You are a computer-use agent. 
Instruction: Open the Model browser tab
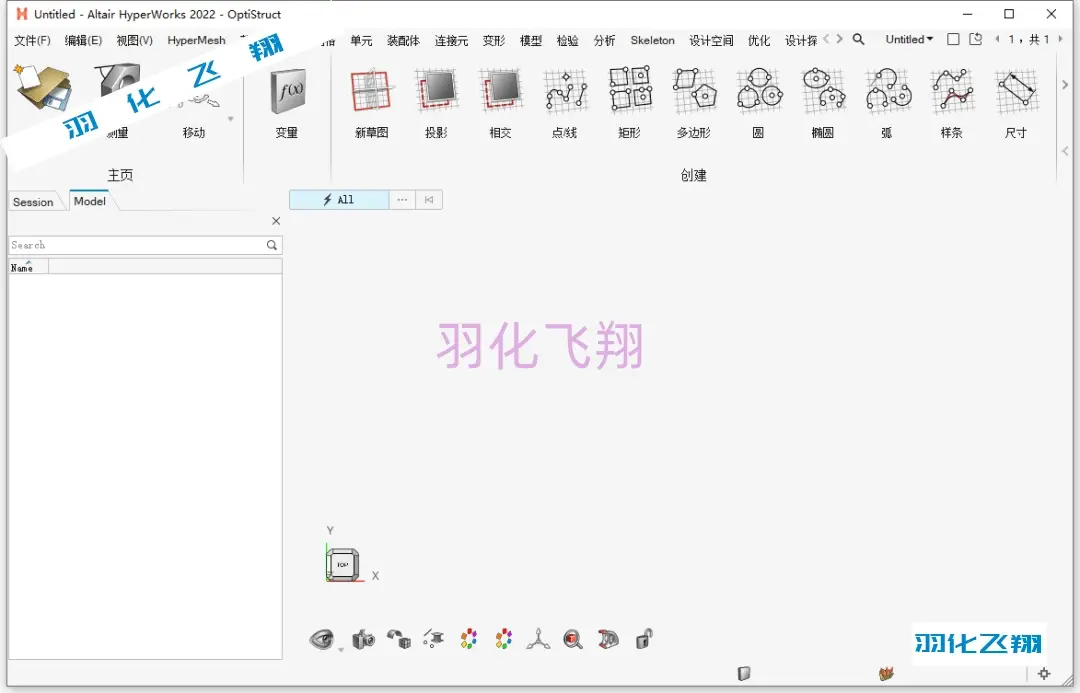(x=90, y=201)
